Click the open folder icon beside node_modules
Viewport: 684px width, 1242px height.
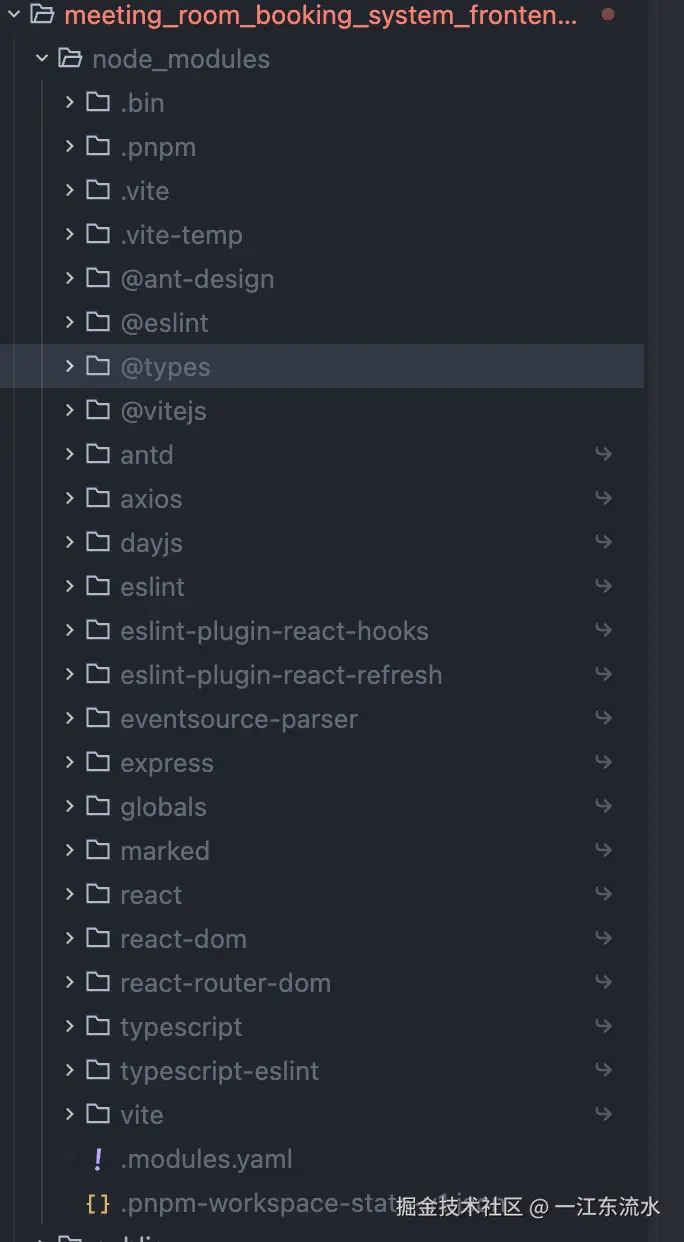point(70,59)
